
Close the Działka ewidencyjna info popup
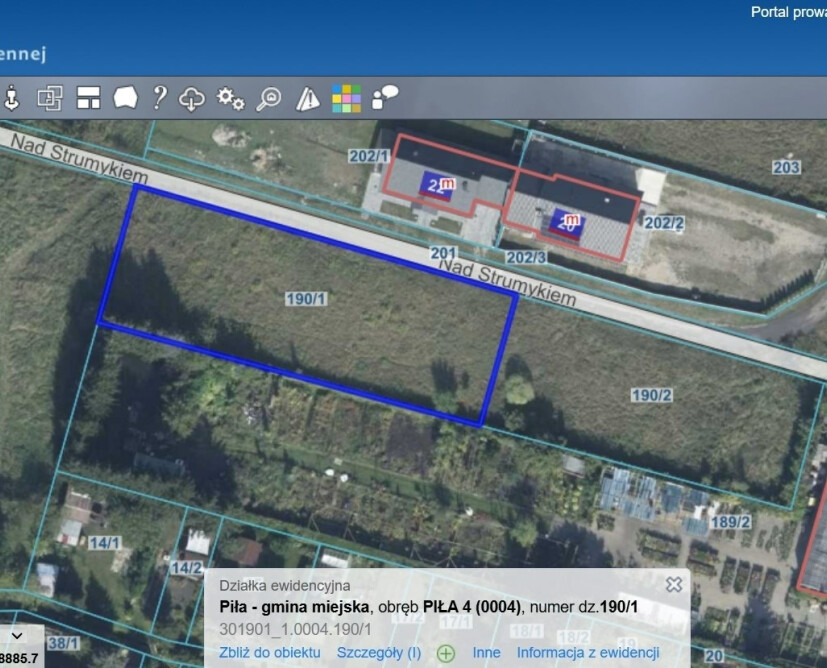click(674, 584)
